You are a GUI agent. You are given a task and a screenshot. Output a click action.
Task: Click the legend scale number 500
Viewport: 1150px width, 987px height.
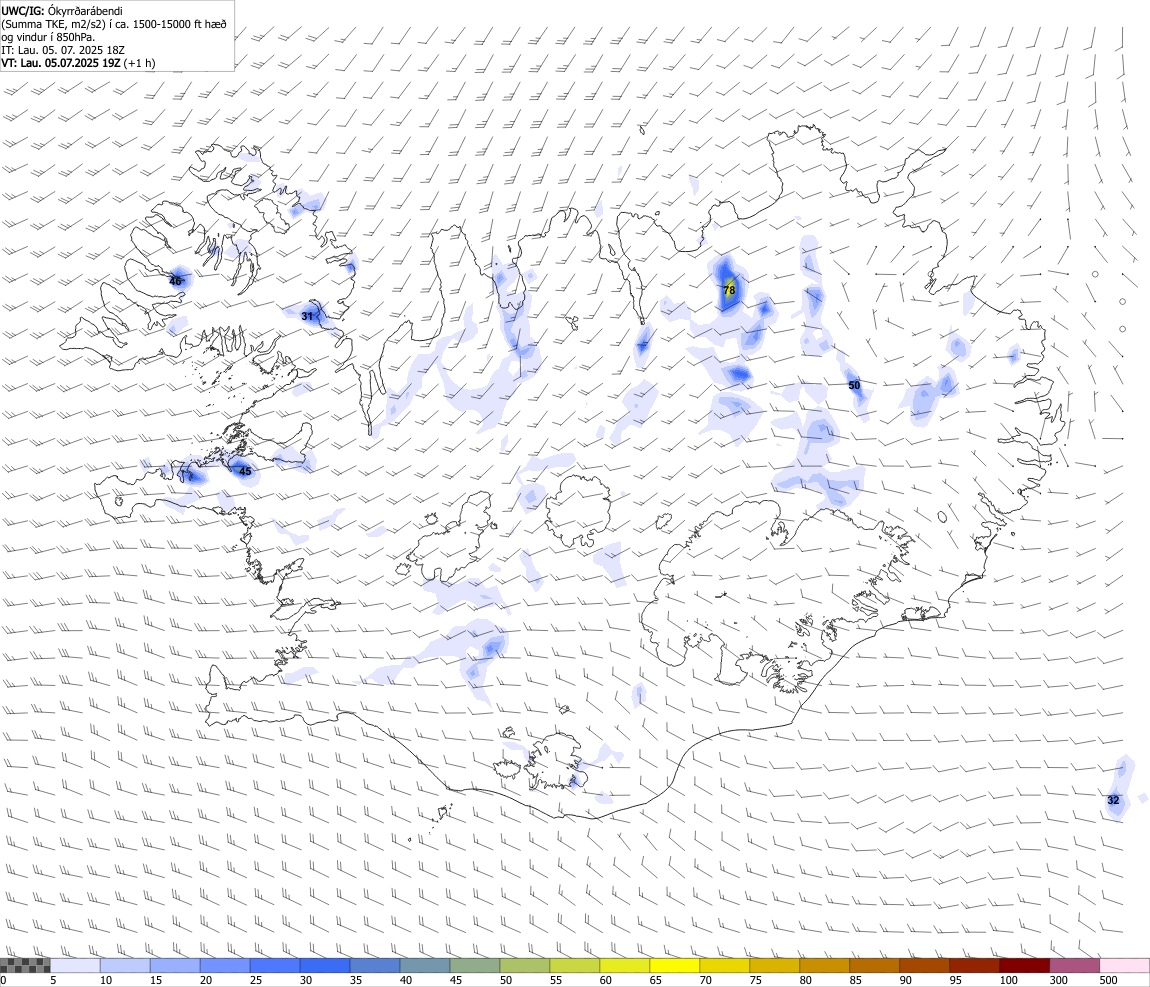1108,980
